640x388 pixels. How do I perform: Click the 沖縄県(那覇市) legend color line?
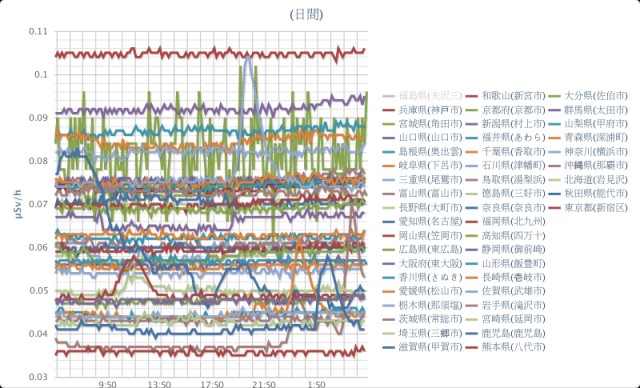point(554,165)
